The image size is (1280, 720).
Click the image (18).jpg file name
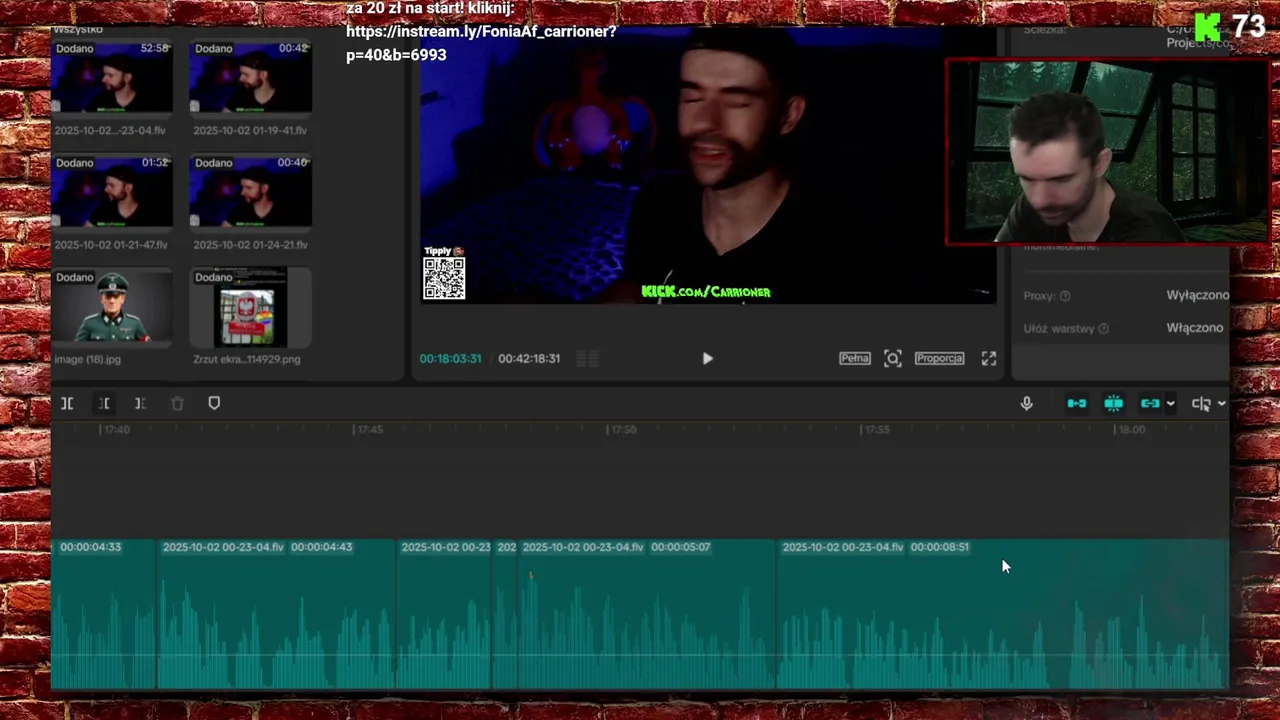click(x=87, y=359)
